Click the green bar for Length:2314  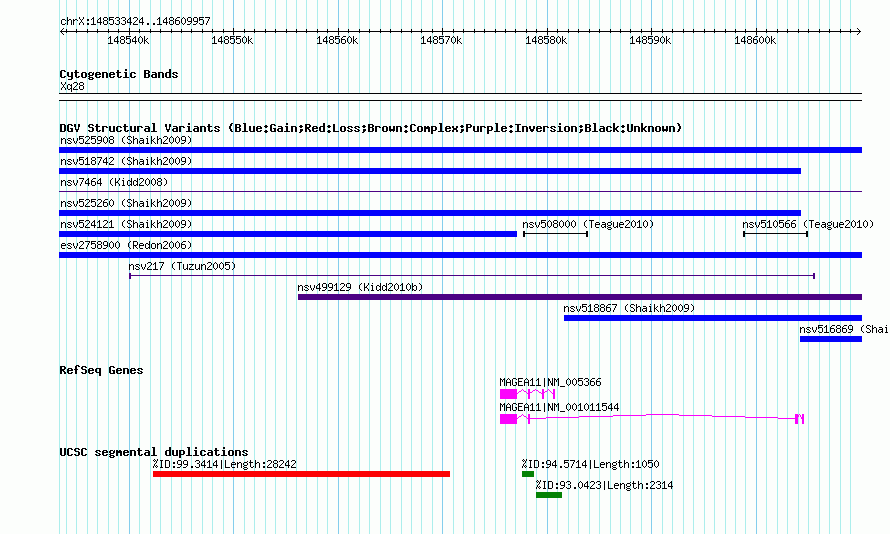point(549,495)
